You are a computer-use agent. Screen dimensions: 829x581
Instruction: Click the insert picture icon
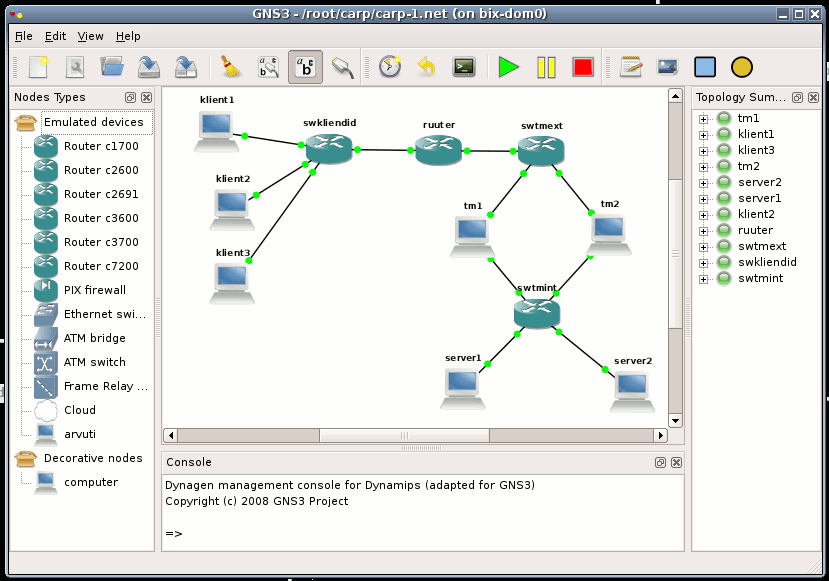(668, 67)
